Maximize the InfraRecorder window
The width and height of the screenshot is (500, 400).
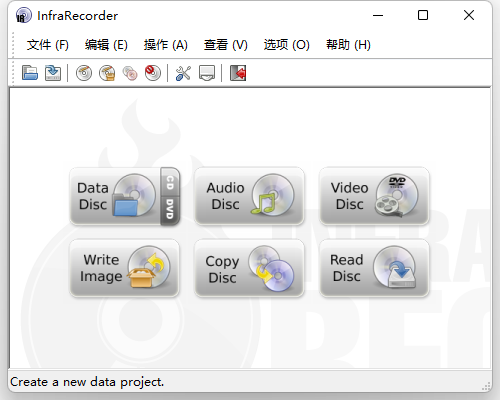423,15
